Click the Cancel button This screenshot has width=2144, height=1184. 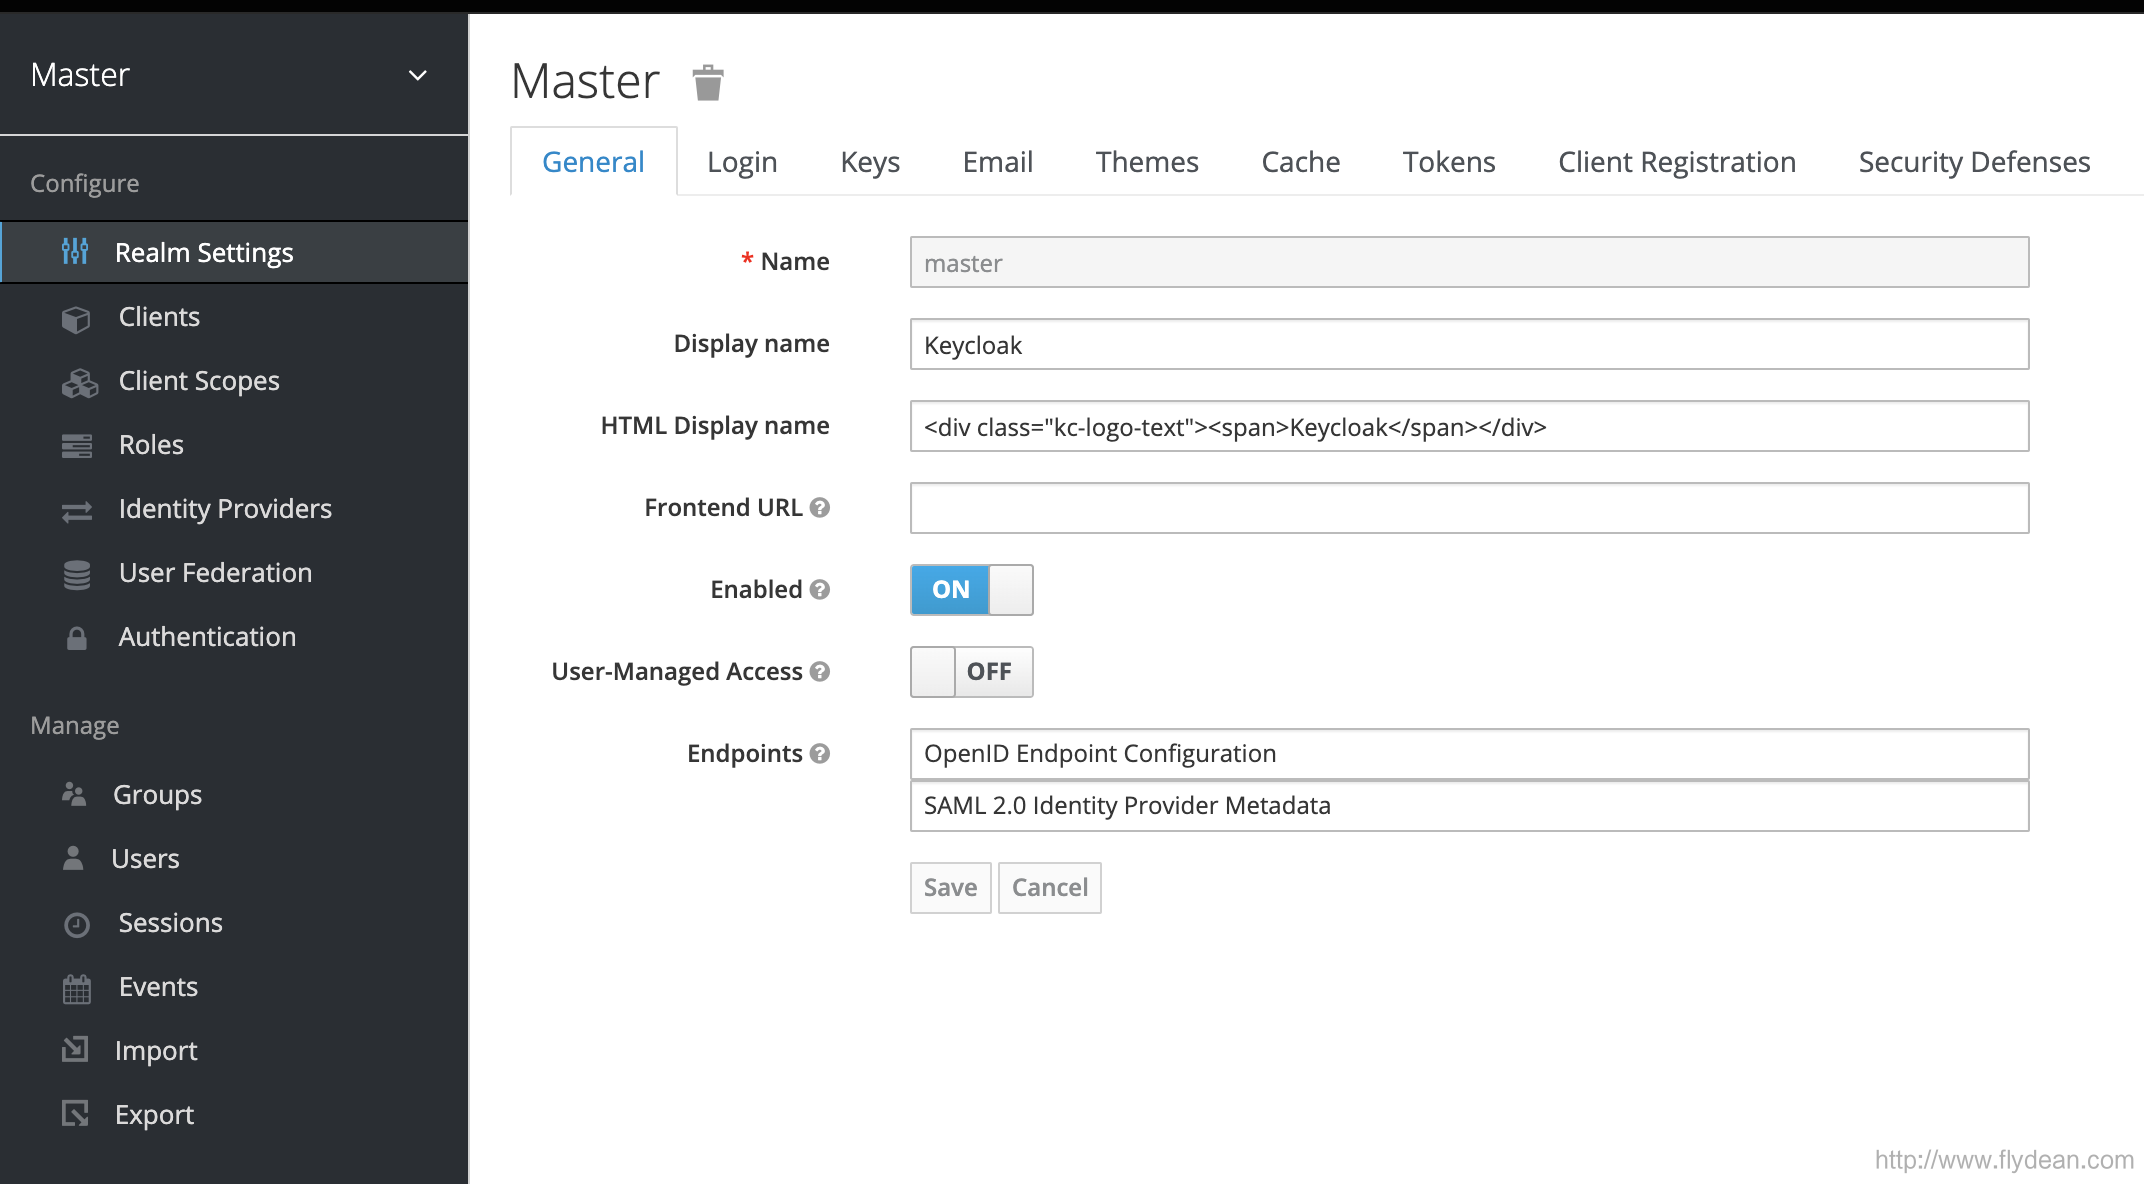point(1049,888)
